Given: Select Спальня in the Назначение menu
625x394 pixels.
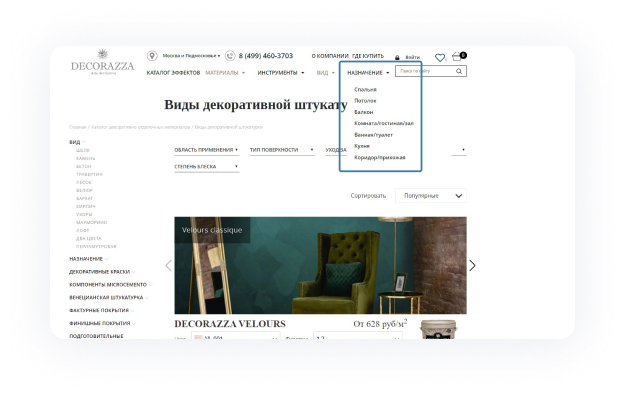Looking at the screenshot, I should coord(366,90).
